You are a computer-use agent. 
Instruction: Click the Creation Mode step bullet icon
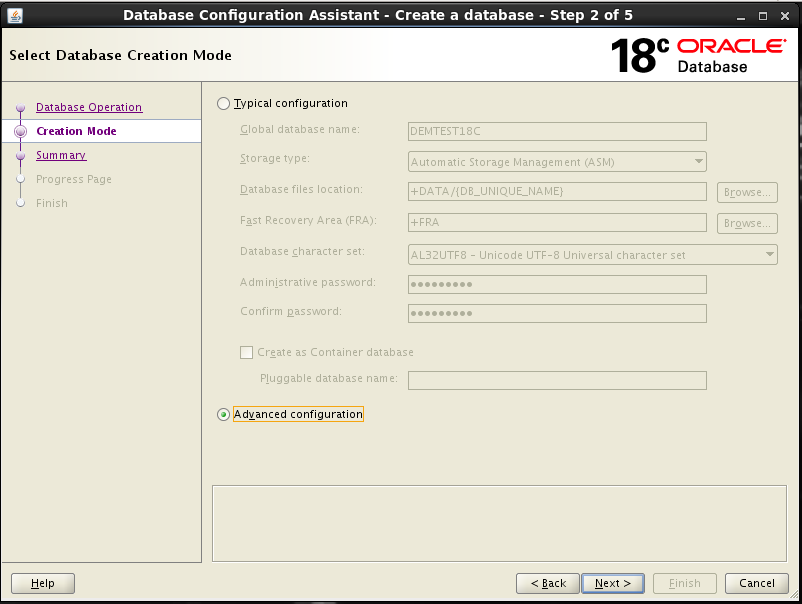(20, 131)
